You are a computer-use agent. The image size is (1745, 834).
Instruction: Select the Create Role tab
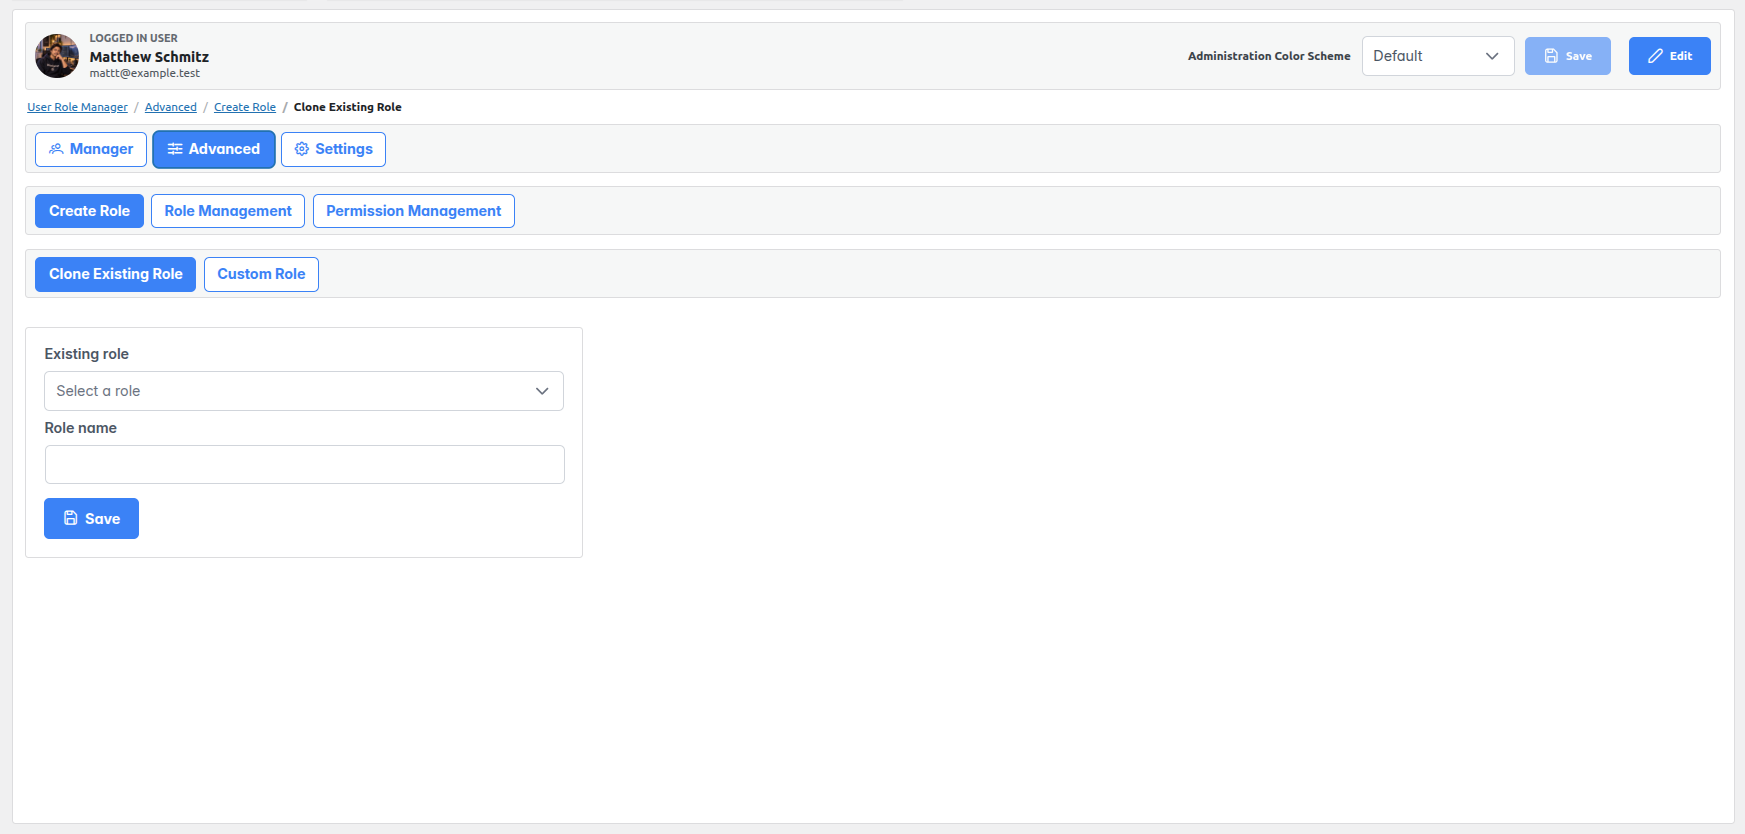89,211
